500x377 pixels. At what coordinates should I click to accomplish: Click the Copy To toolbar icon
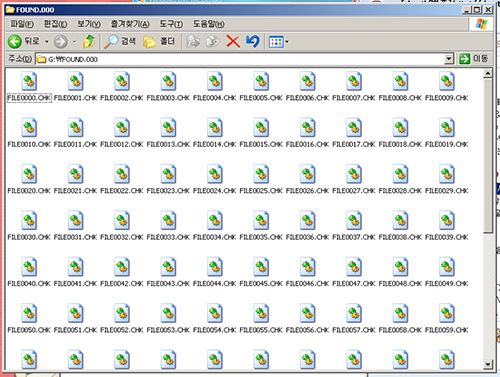213,41
